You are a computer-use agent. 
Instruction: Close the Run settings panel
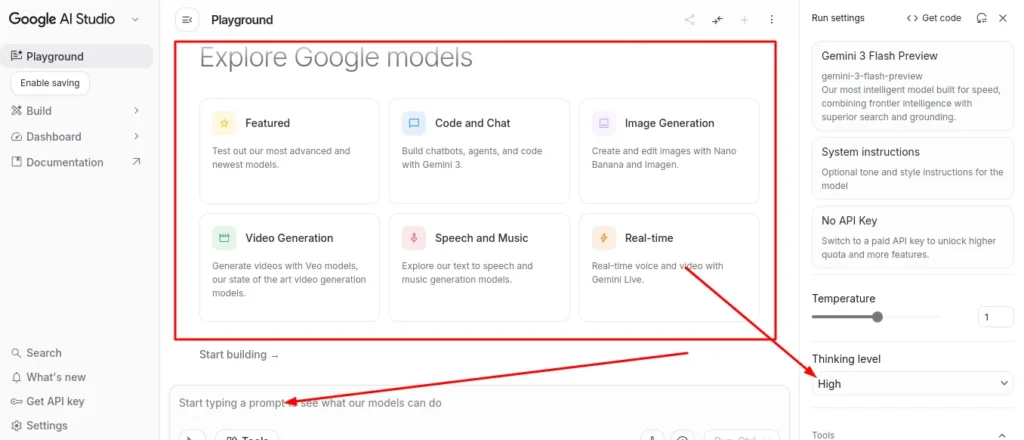click(x=1003, y=18)
